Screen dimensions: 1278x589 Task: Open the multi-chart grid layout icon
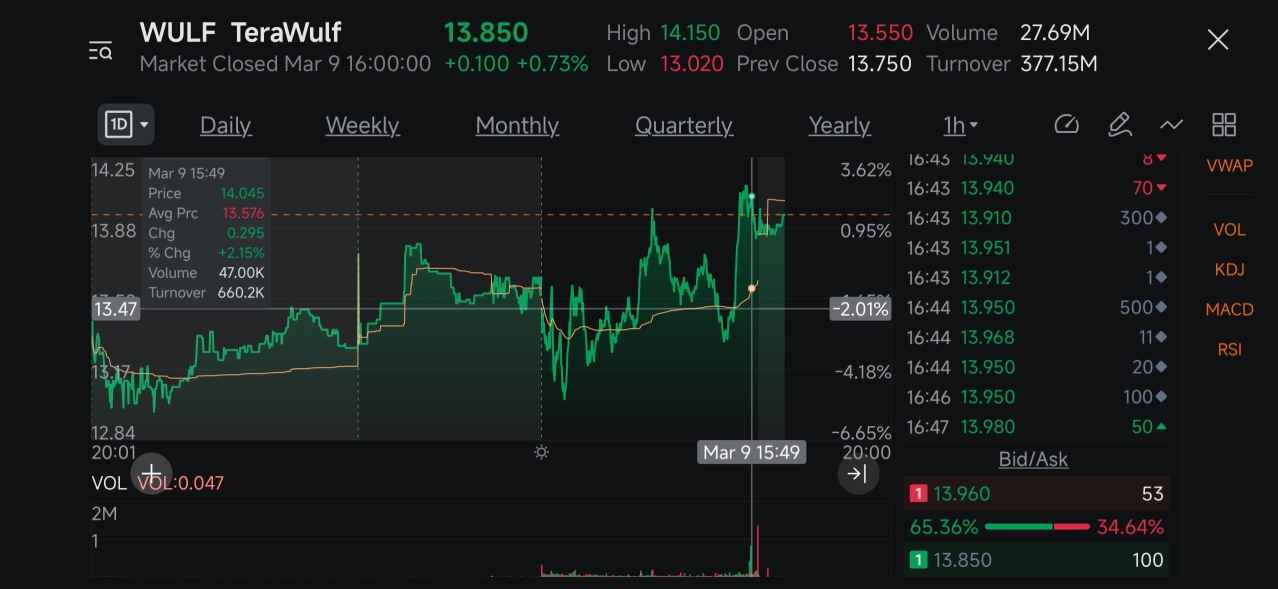point(1224,125)
